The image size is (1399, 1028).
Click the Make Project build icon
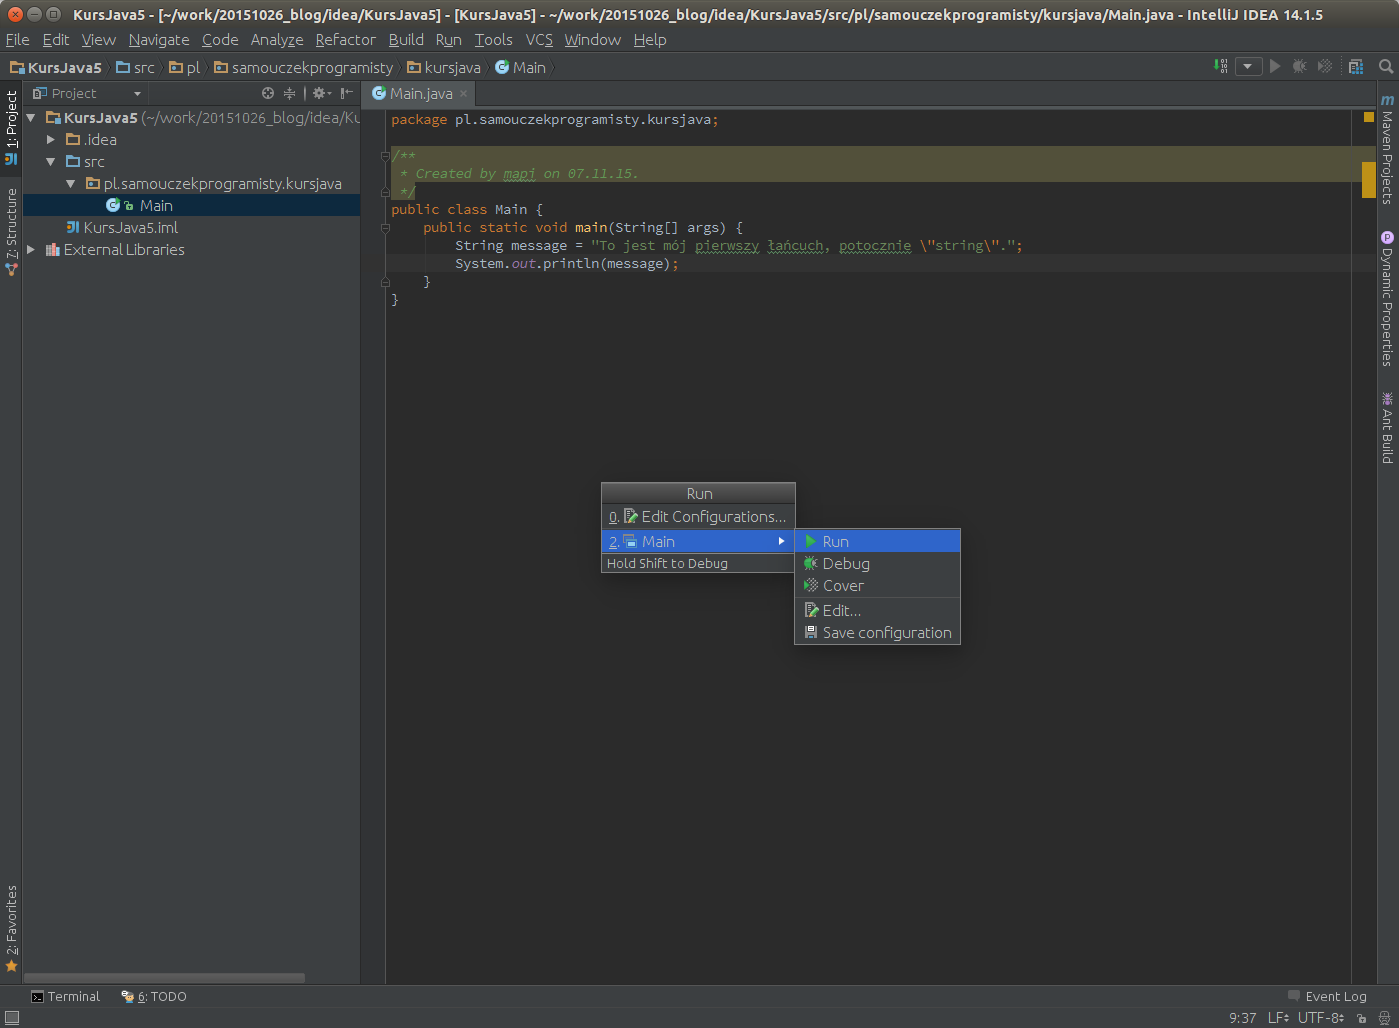pos(1220,66)
